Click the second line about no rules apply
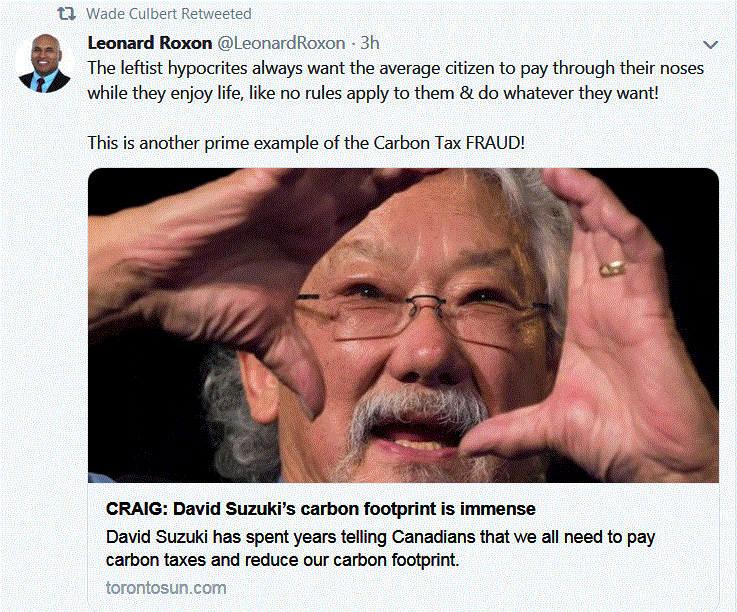 pos(373,93)
